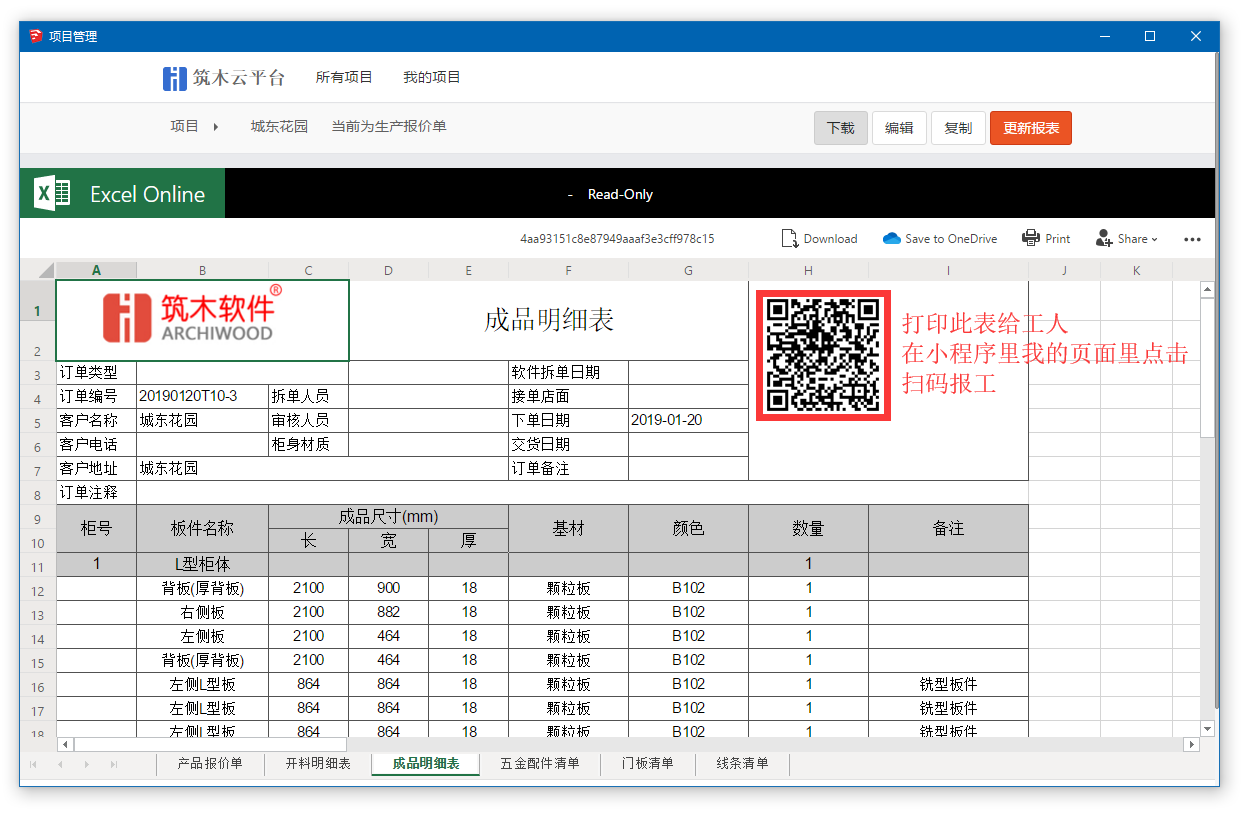This screenshot has width=1252, height=818.
Task: Click the 基材 header cell
Action: [568, 529]
